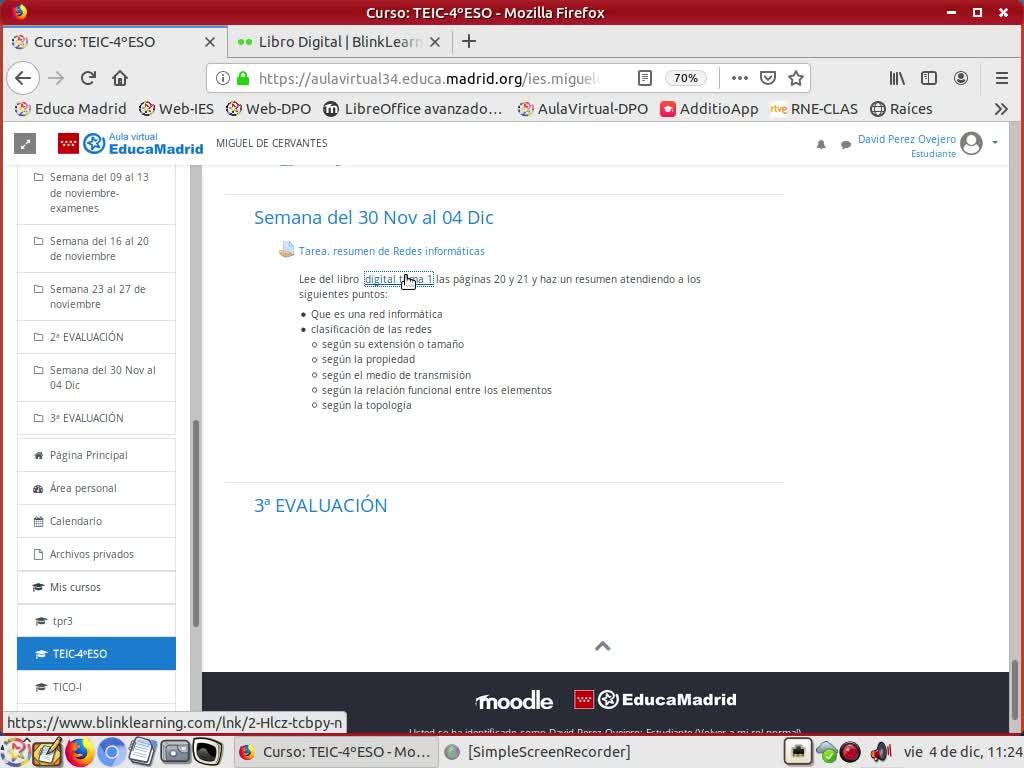This screenshot has height=768, width=1024.
Task: Bookmark this page with the star icon
Action: coord(795,78)
